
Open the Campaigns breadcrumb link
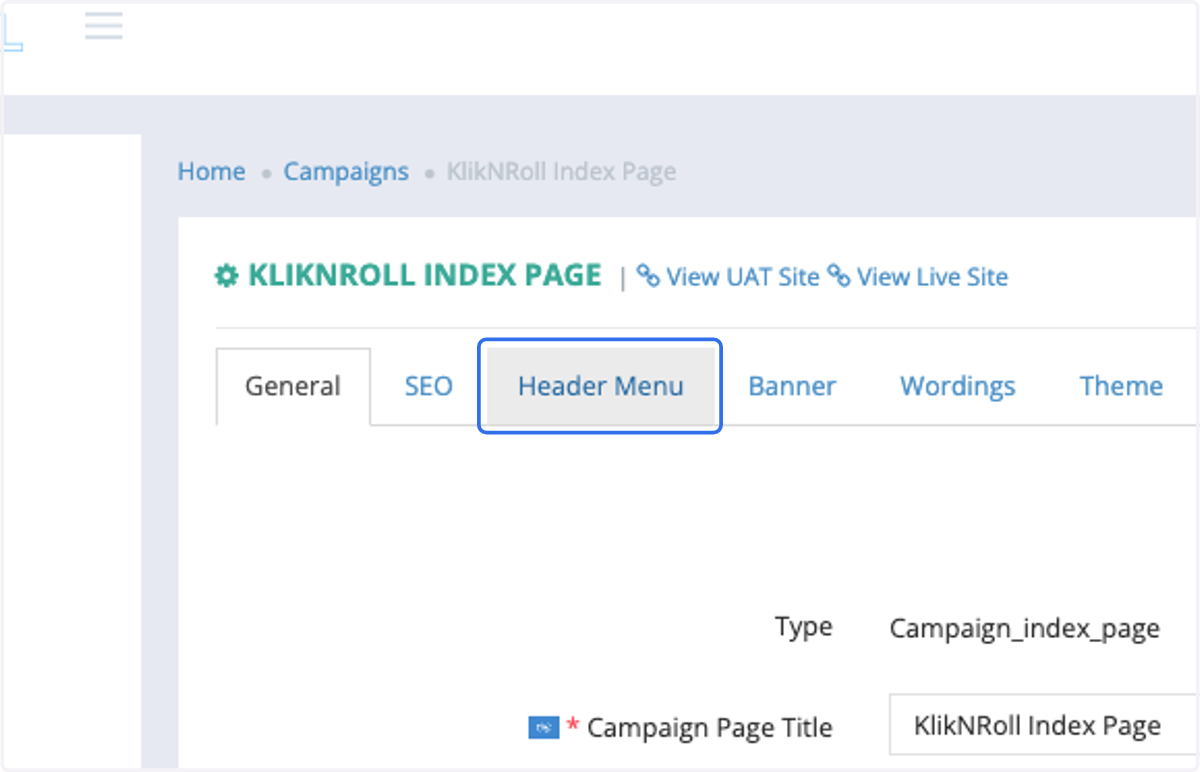click(346, 171)
